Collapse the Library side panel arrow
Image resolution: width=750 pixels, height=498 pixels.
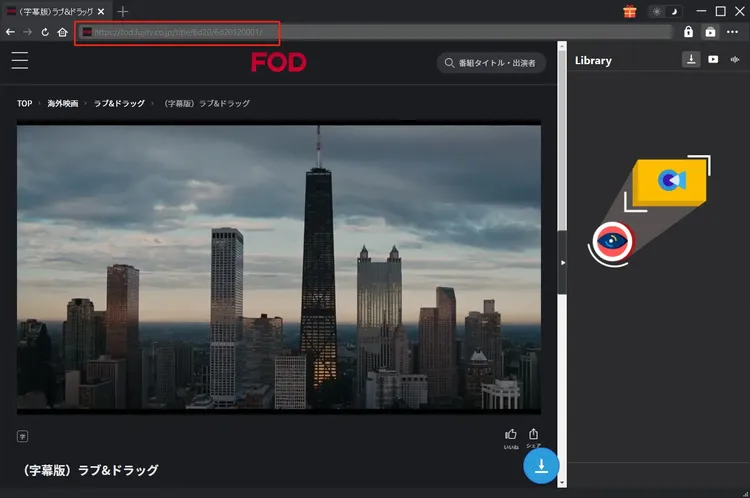coord(562,262)
